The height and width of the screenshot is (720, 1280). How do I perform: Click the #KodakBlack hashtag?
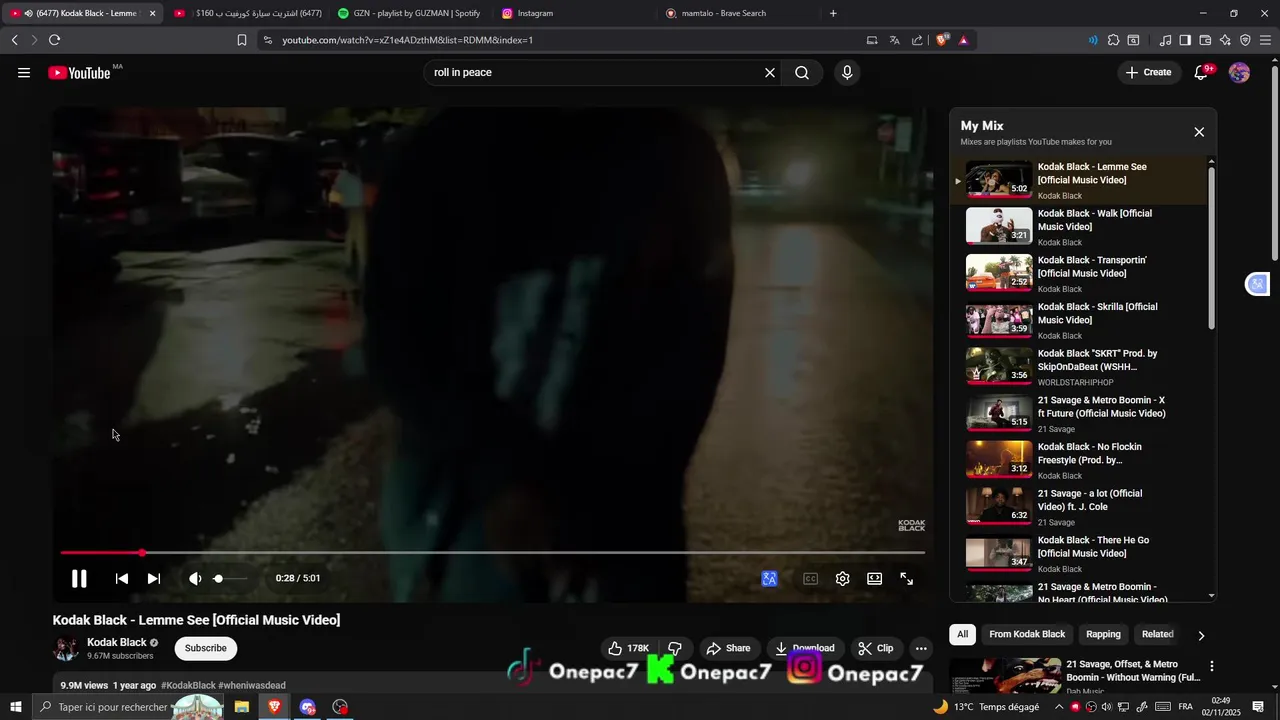click(188, 686)
